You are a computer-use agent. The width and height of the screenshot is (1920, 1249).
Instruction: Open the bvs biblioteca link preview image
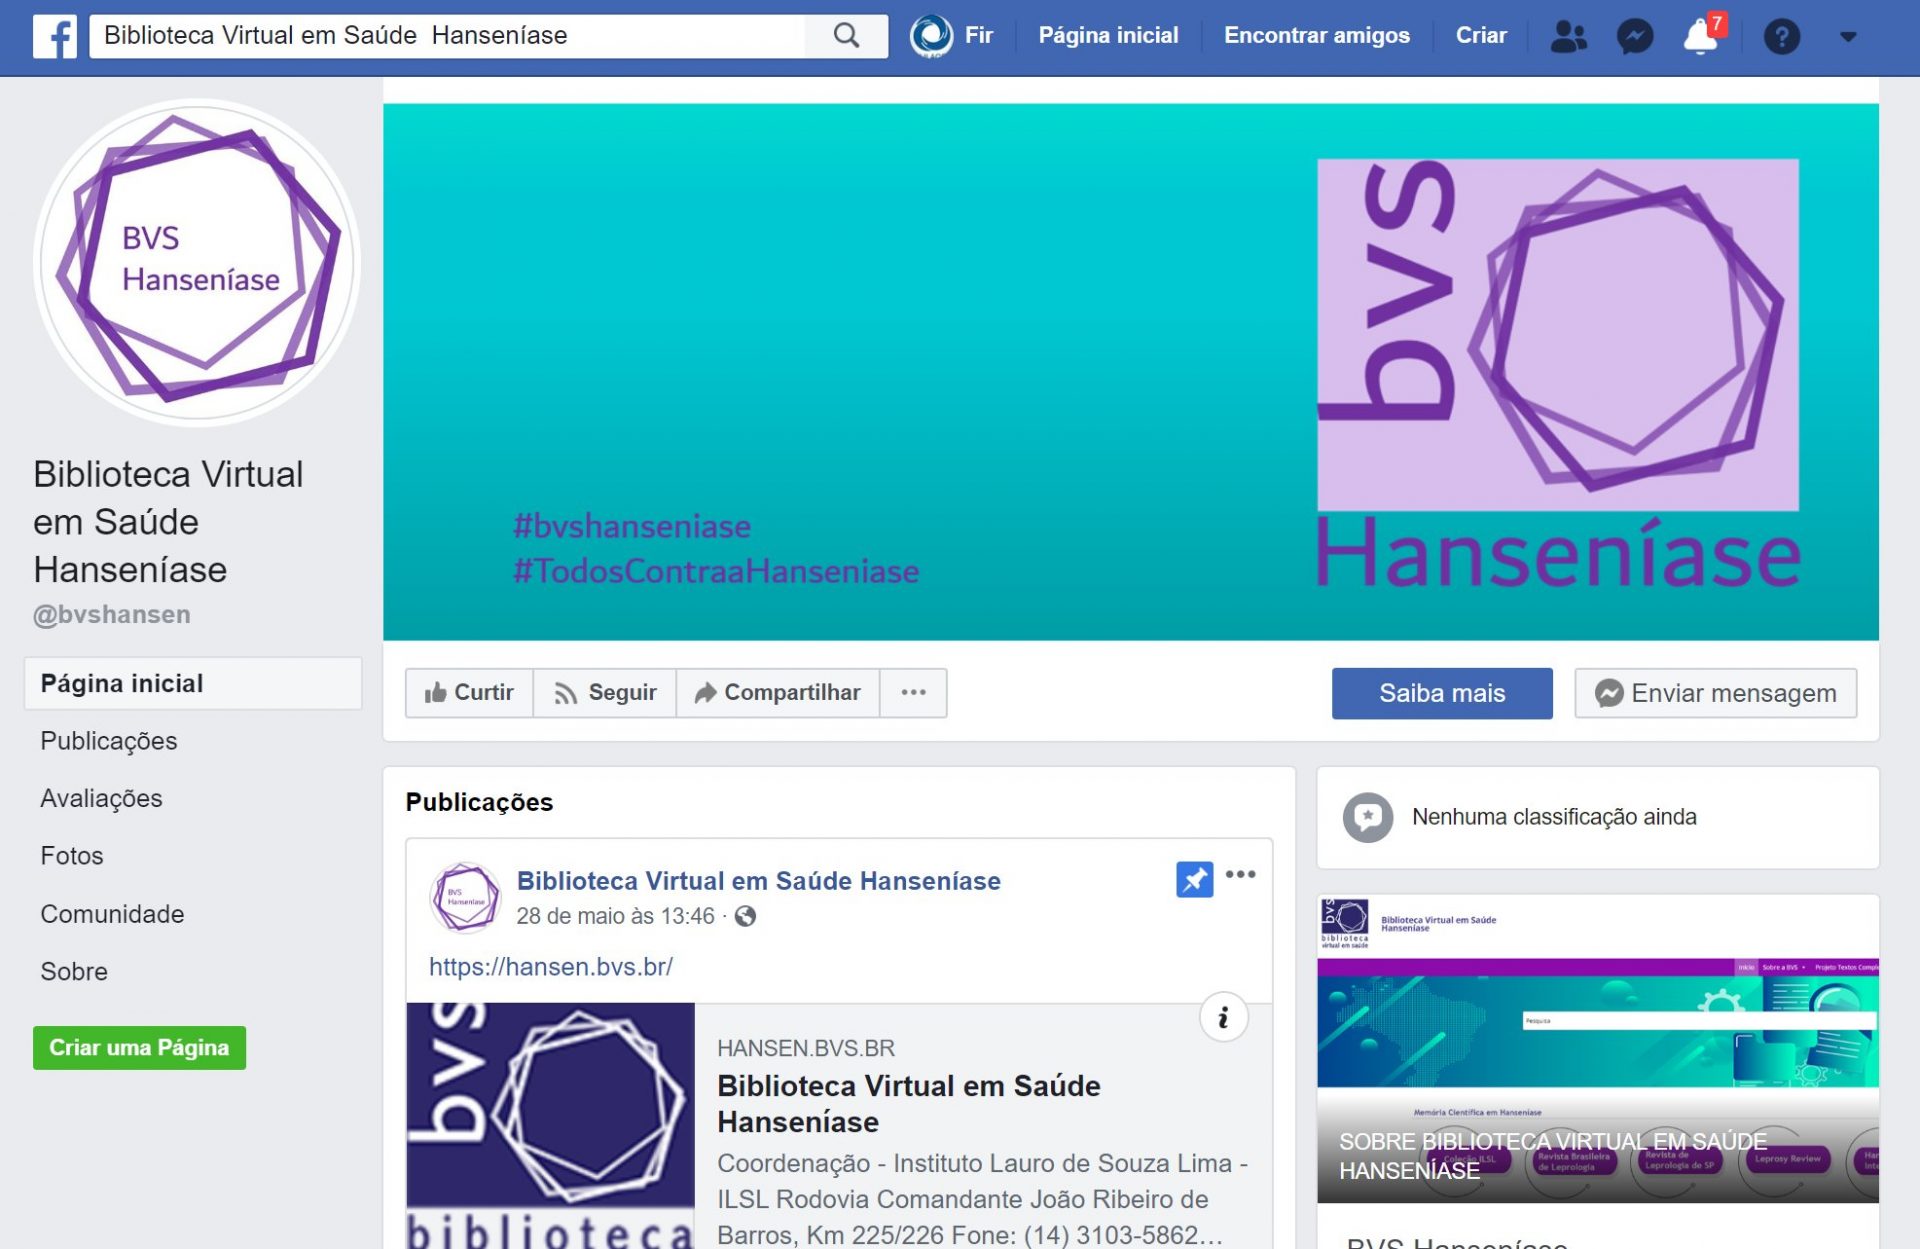550,1125
